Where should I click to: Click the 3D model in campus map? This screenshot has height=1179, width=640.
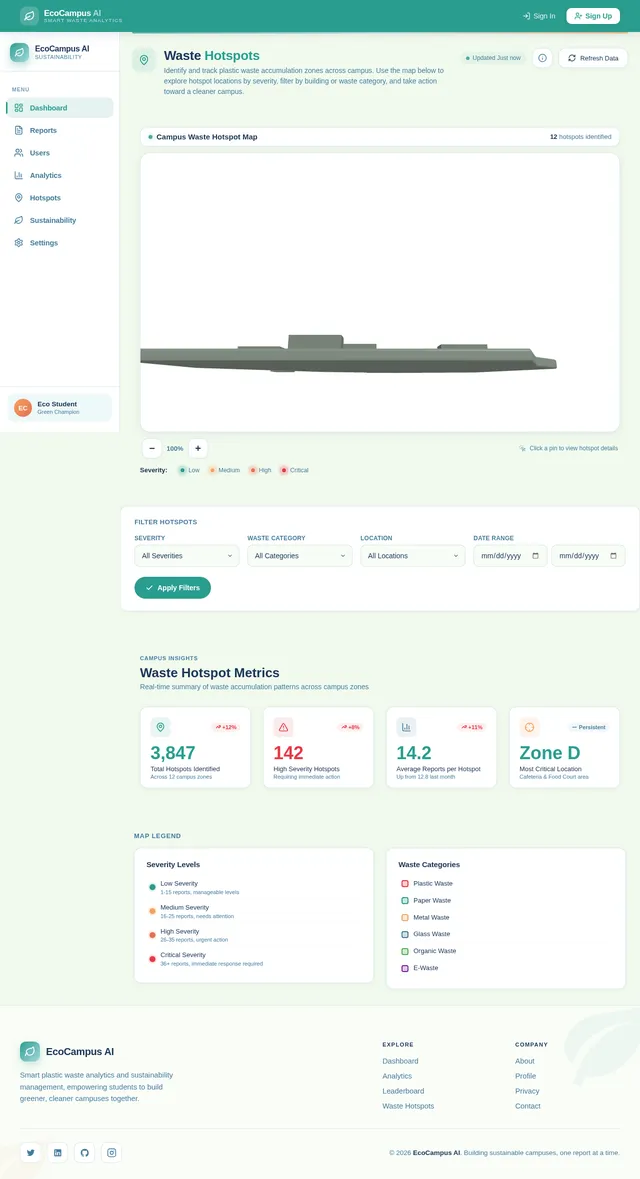coord(348,355)
